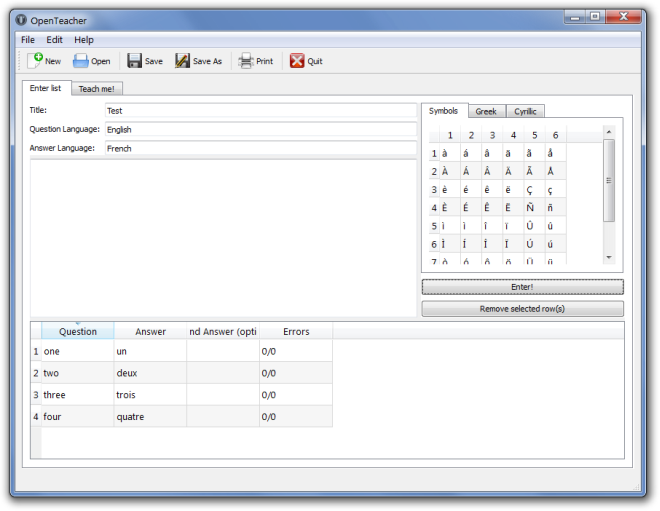Insert the à symbol from row 1

click(x=450, y=153)
